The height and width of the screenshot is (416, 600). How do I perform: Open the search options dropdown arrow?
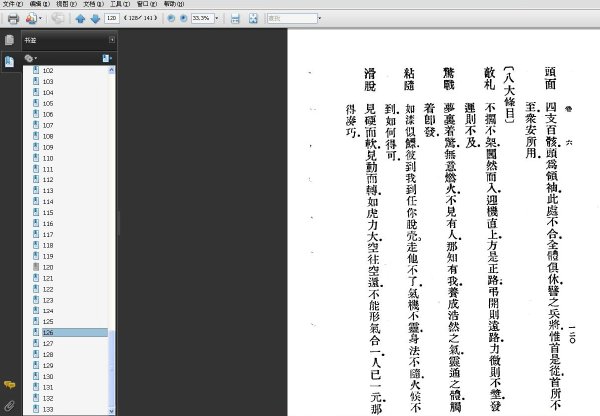pos(320,18)
